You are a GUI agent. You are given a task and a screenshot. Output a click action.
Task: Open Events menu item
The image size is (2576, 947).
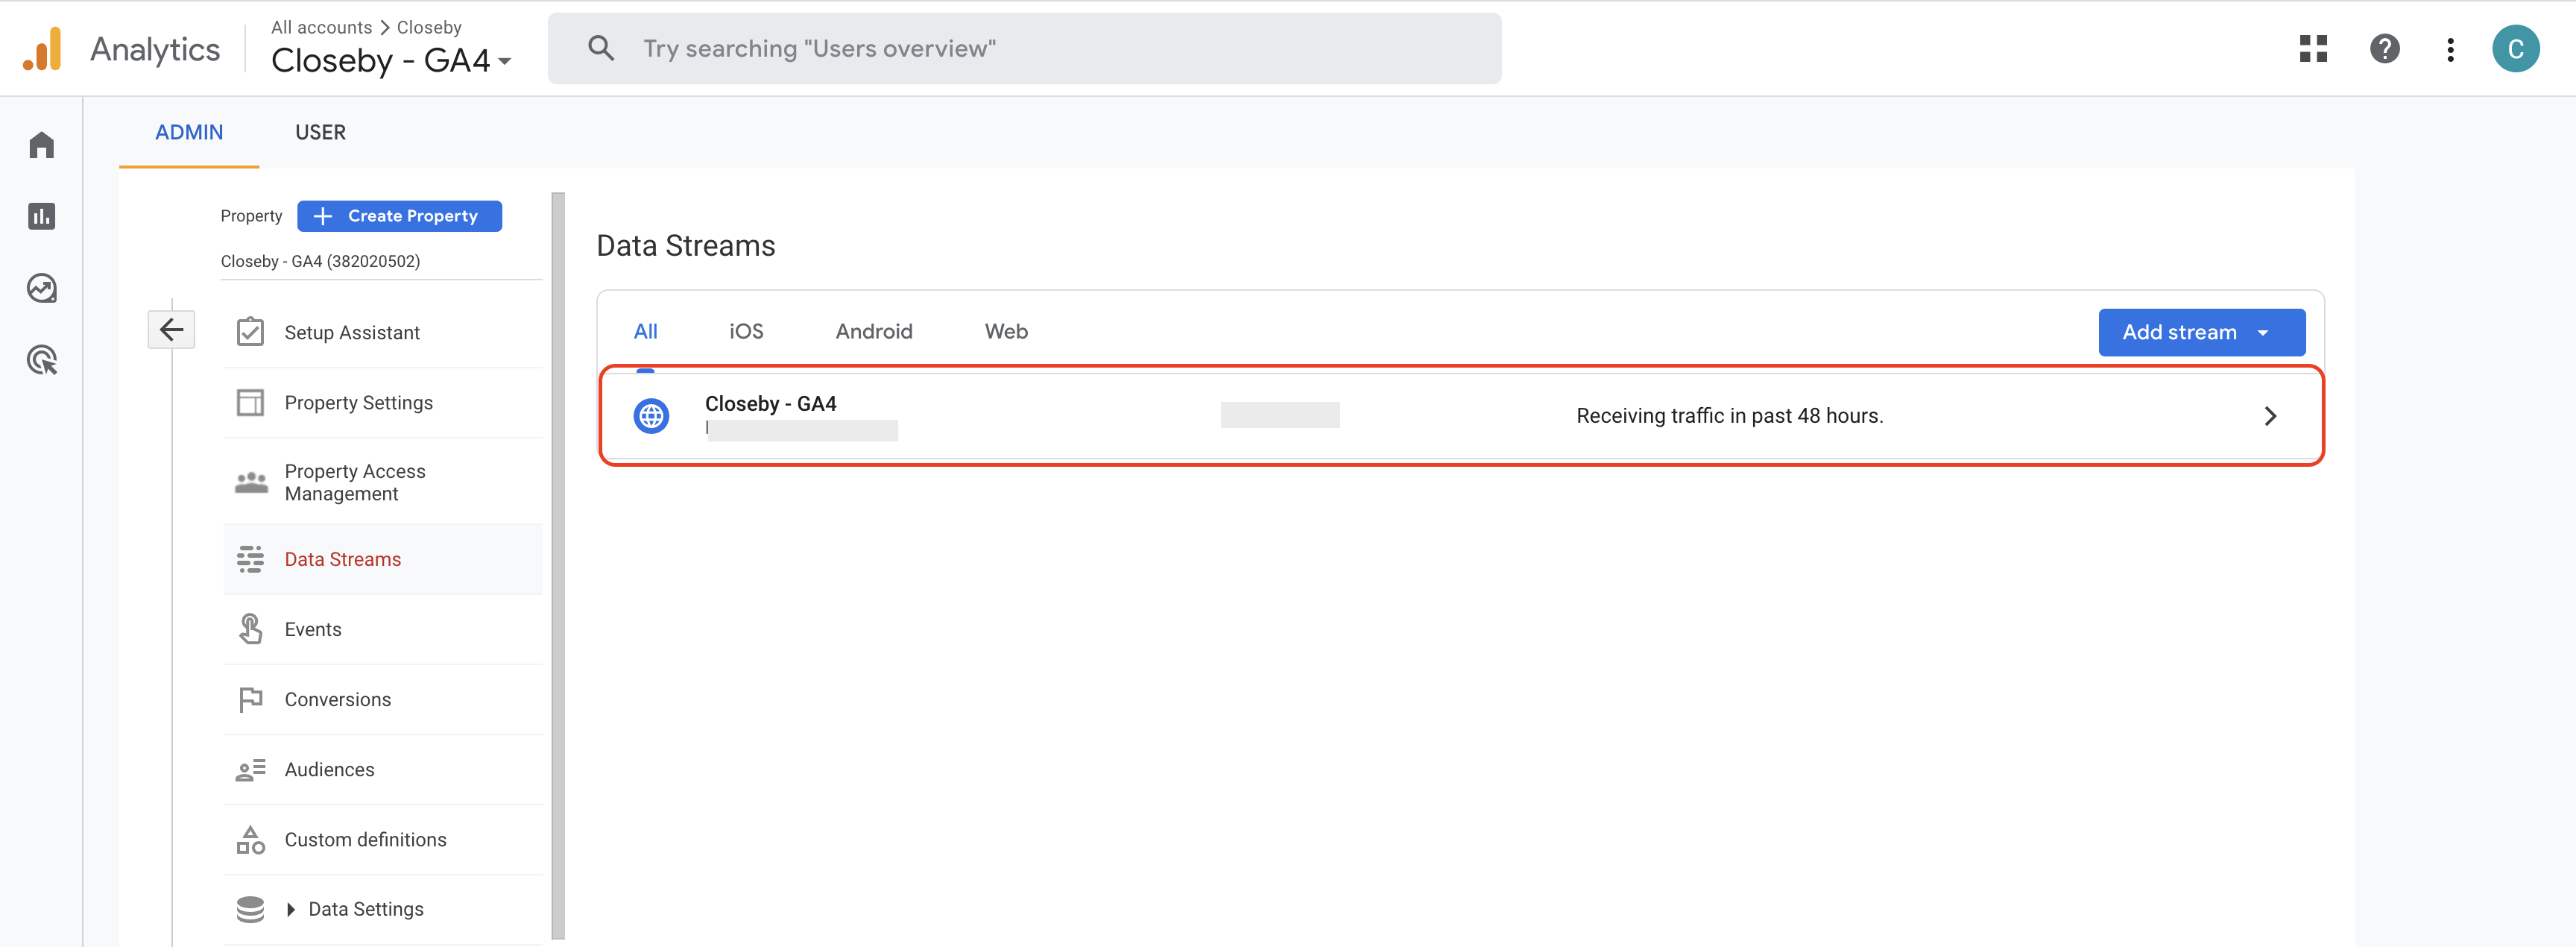[383, 629]
